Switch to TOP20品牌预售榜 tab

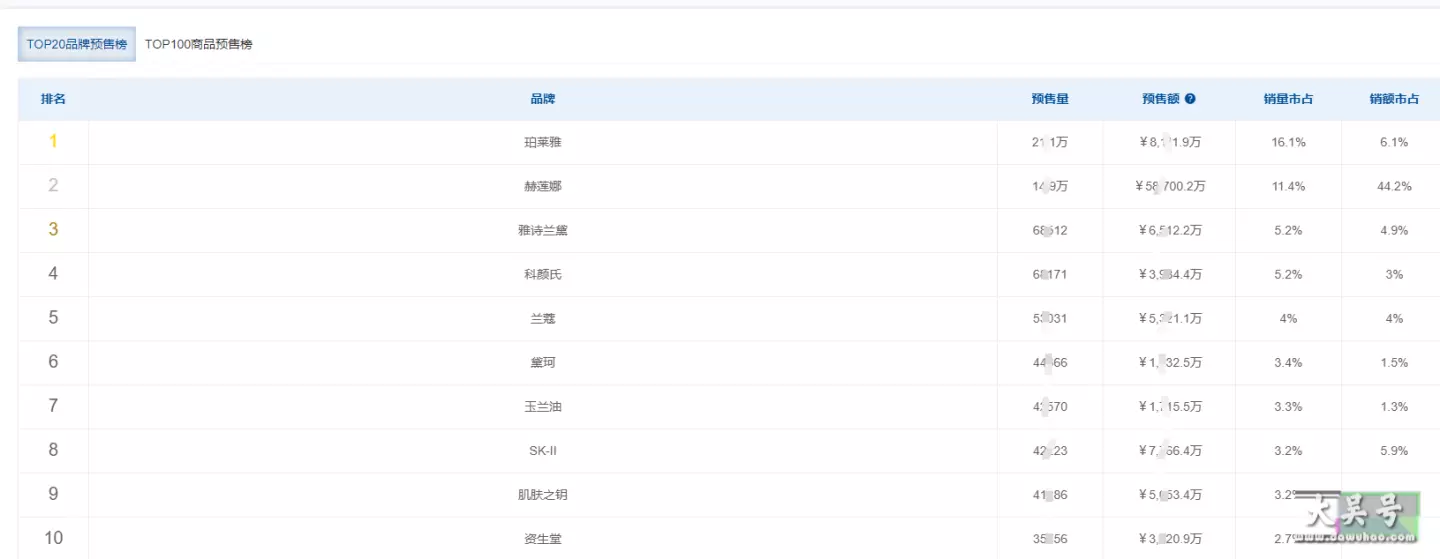point(77,44)
